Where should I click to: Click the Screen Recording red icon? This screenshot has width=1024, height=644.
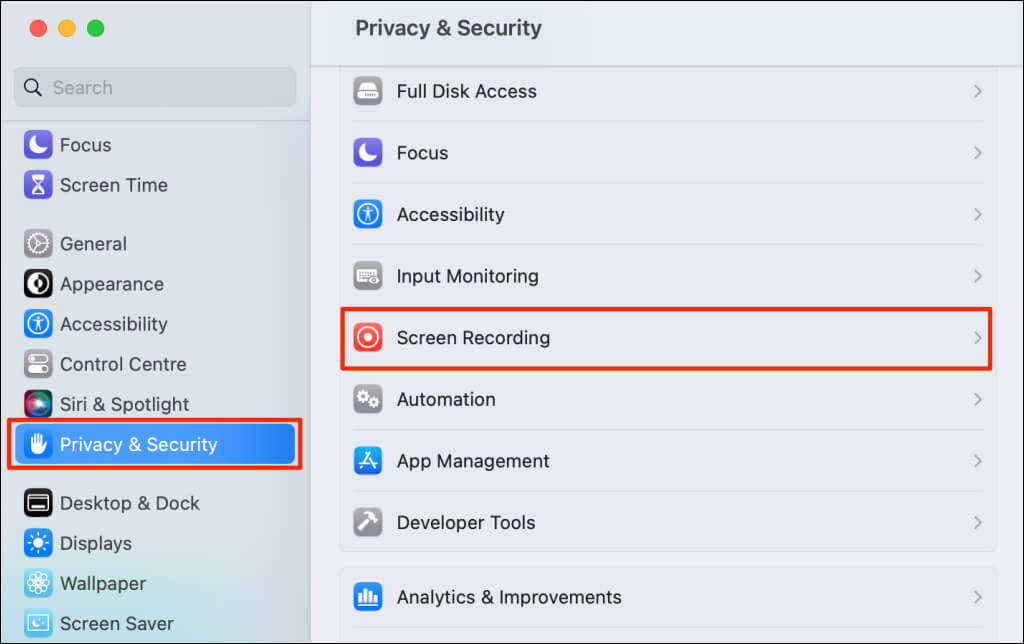[368, 338]
